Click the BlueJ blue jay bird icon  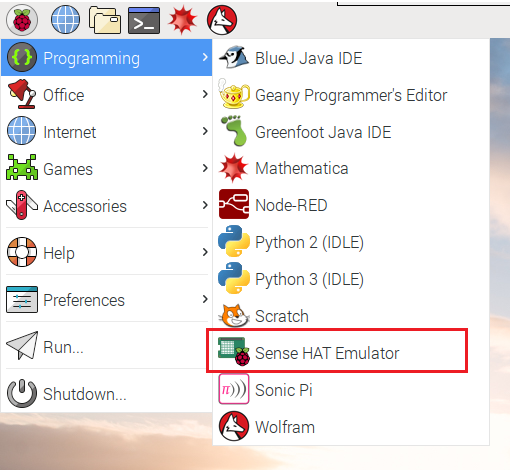(x=234, y=57)
